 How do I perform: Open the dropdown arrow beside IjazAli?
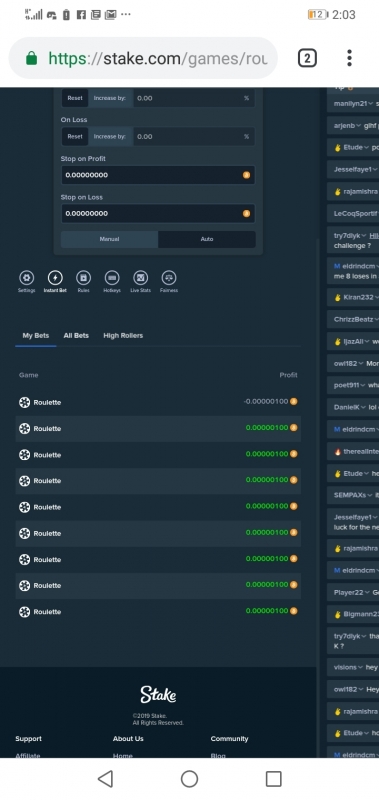point(368,341)
